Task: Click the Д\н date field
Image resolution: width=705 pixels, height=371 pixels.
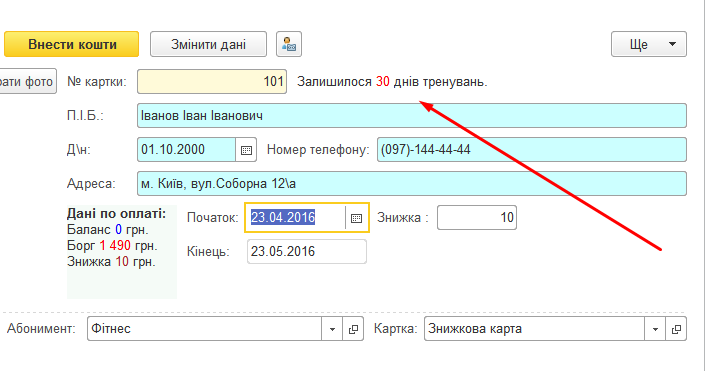Action: [x=187, y=150]
